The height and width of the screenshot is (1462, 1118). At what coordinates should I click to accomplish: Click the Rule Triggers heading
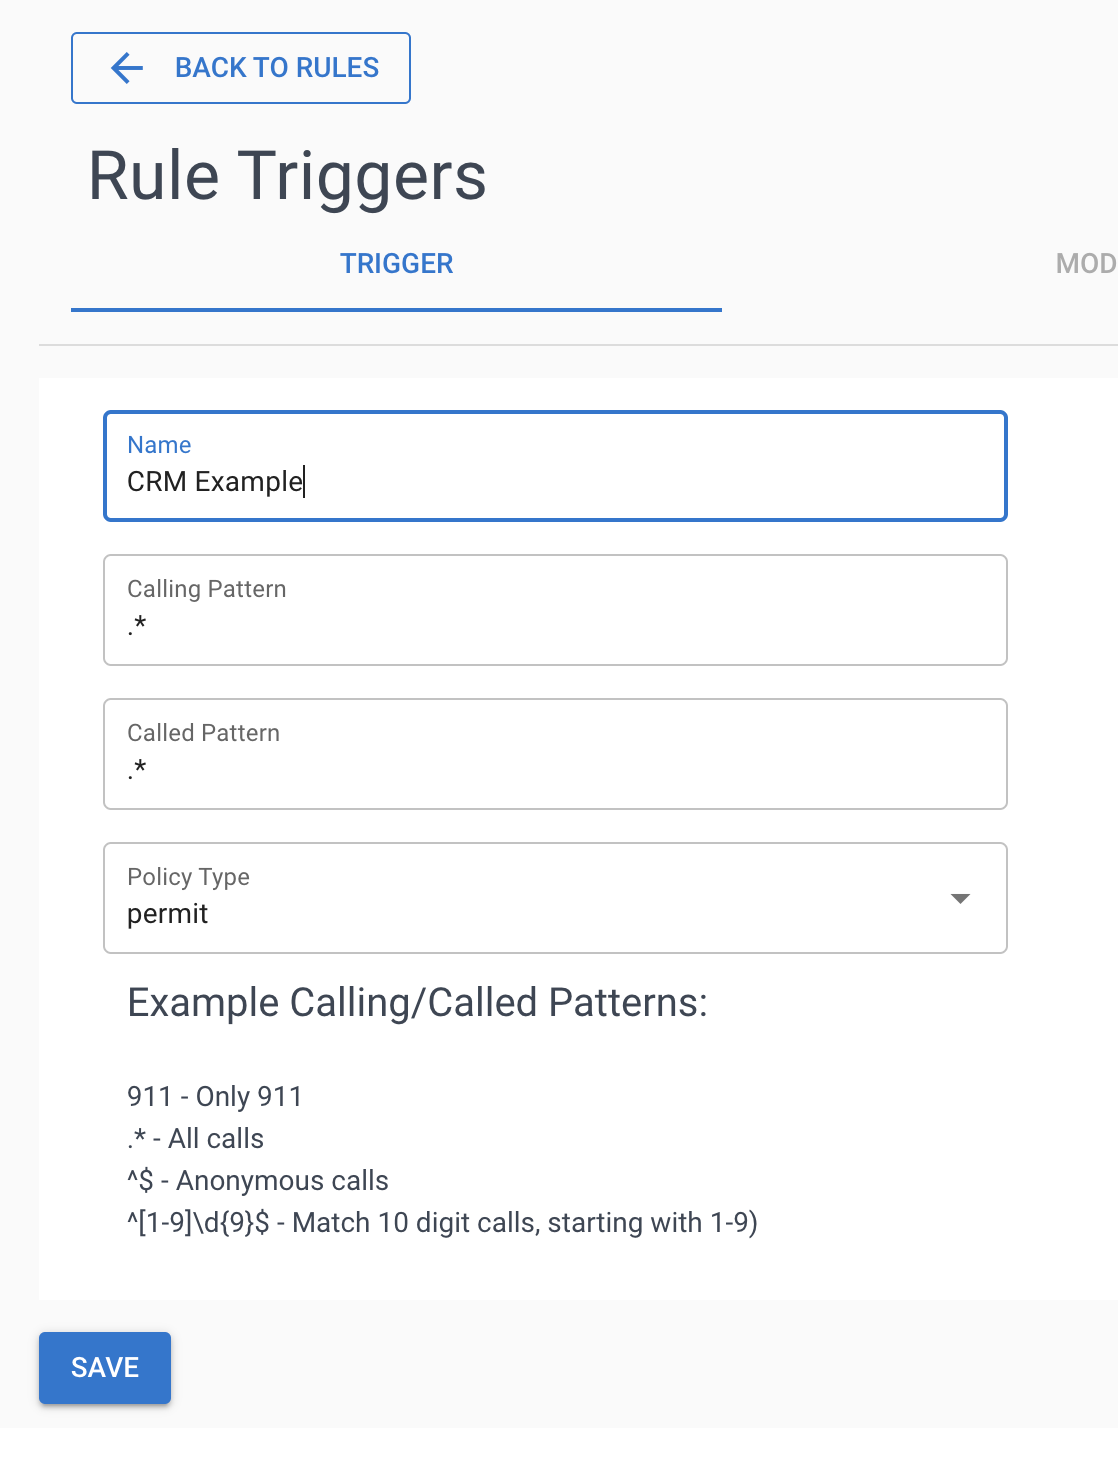(287, 176)
